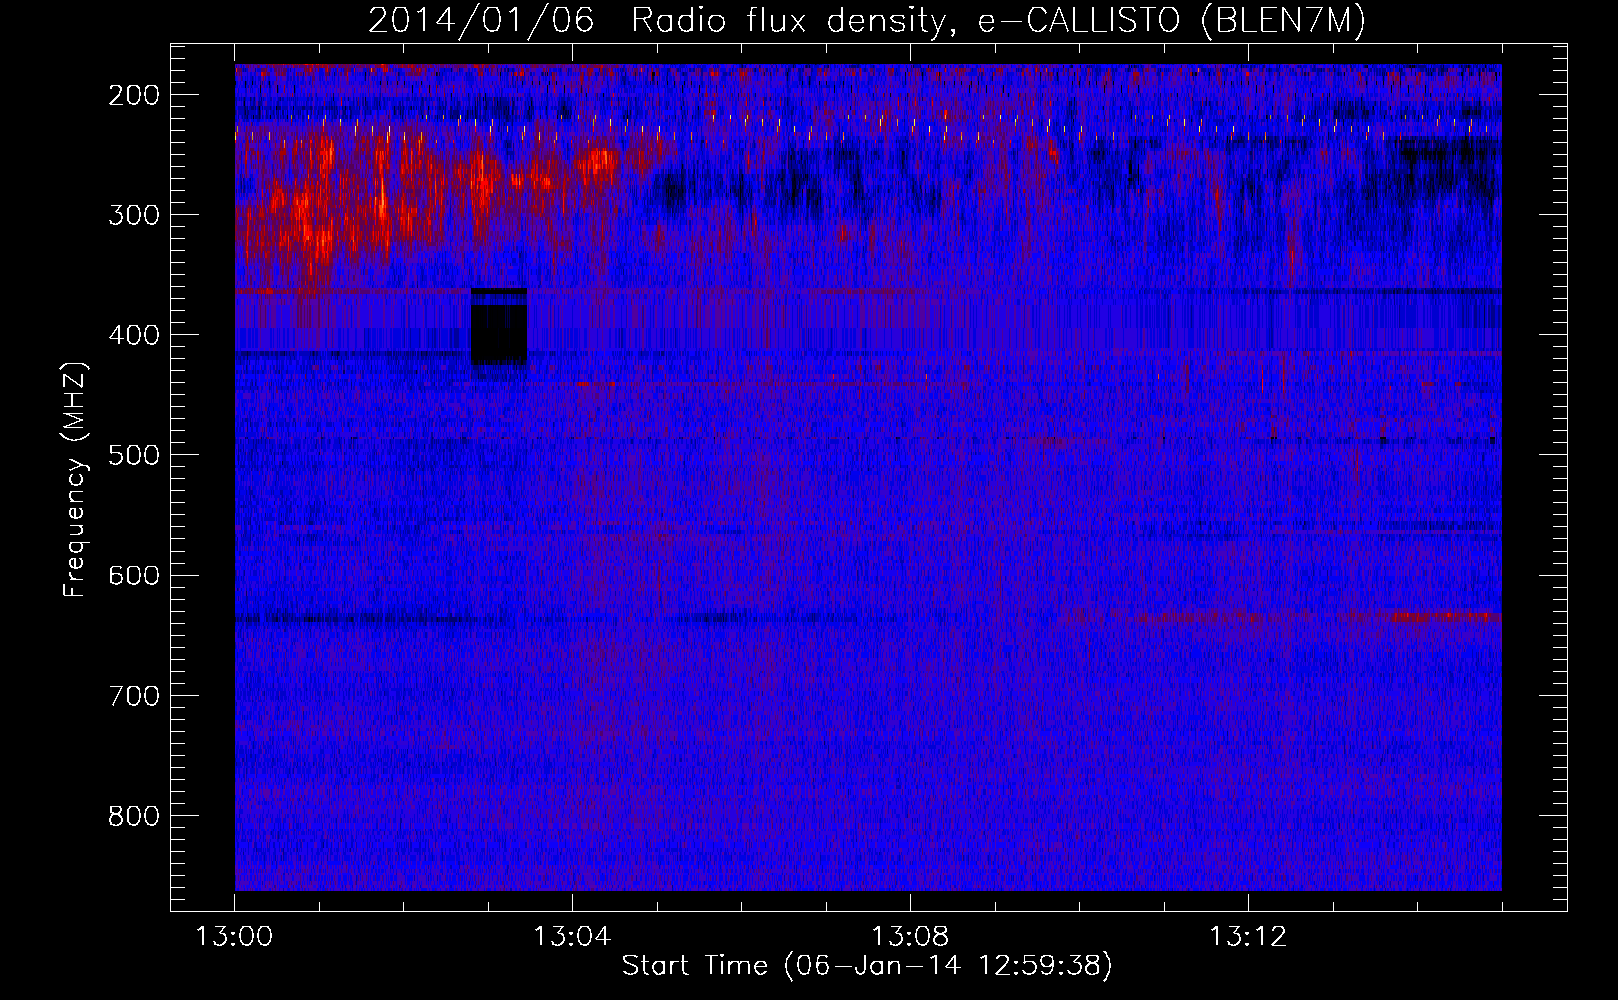This screenshot has height=1000, width=1618.
Task: Click the plot title '2014/01/06 Radio flux density'
Action: (x=867, y=21)
